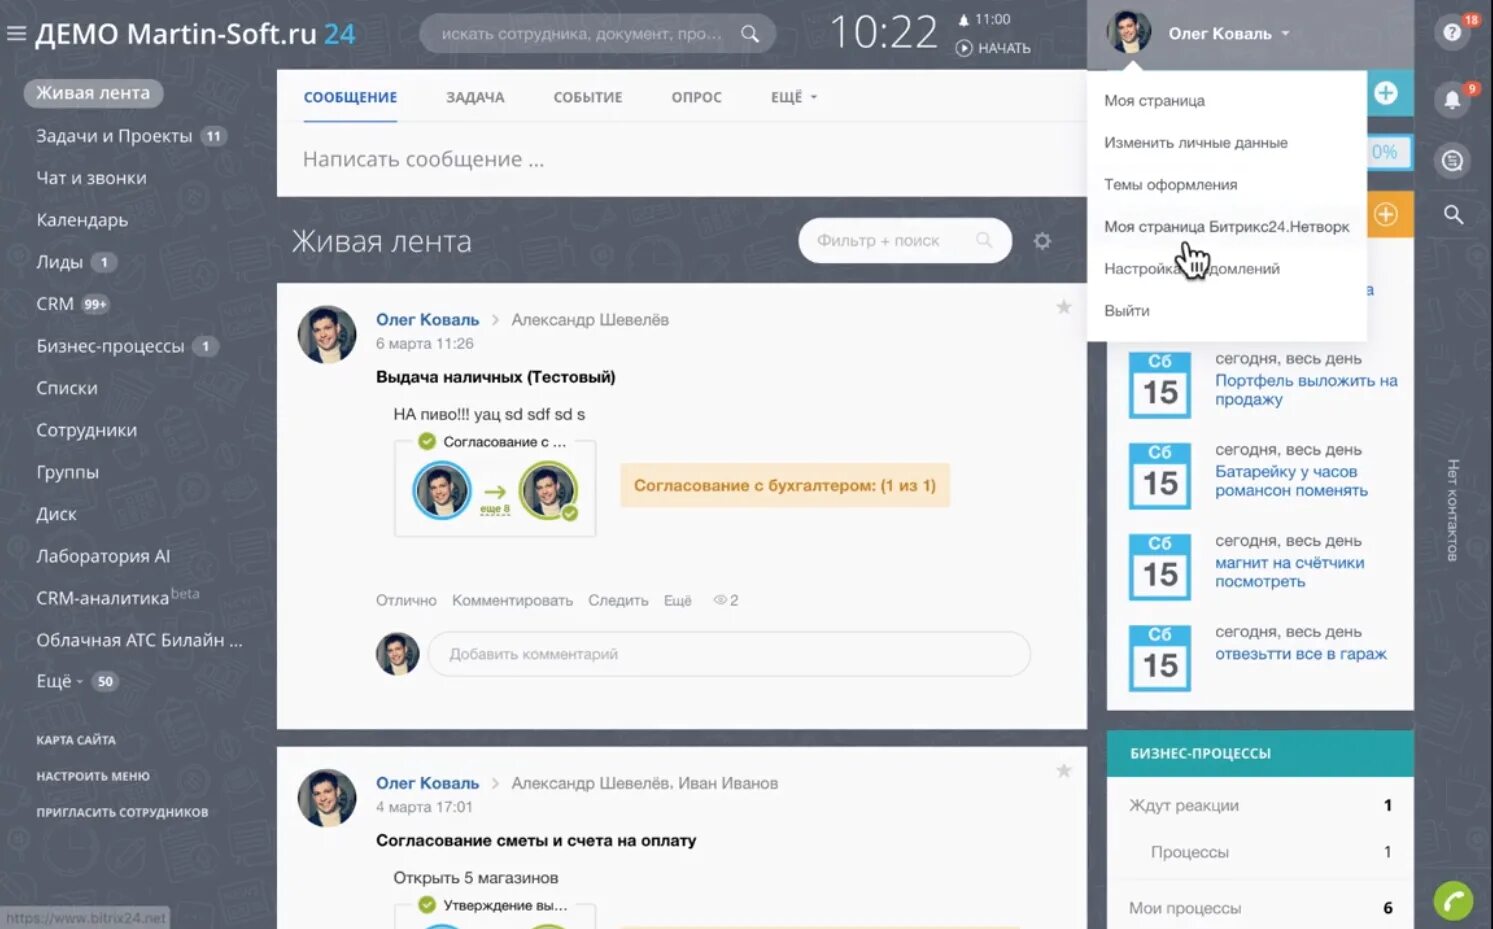Select the ЗАДАЧА tab
This screenshot has width=1493, height=929.
click(475, 97)
